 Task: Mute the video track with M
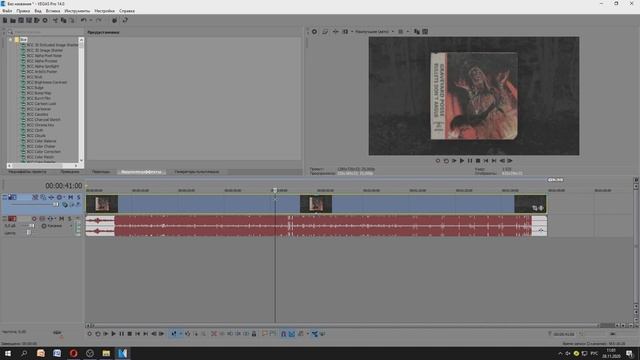point(70,197)
